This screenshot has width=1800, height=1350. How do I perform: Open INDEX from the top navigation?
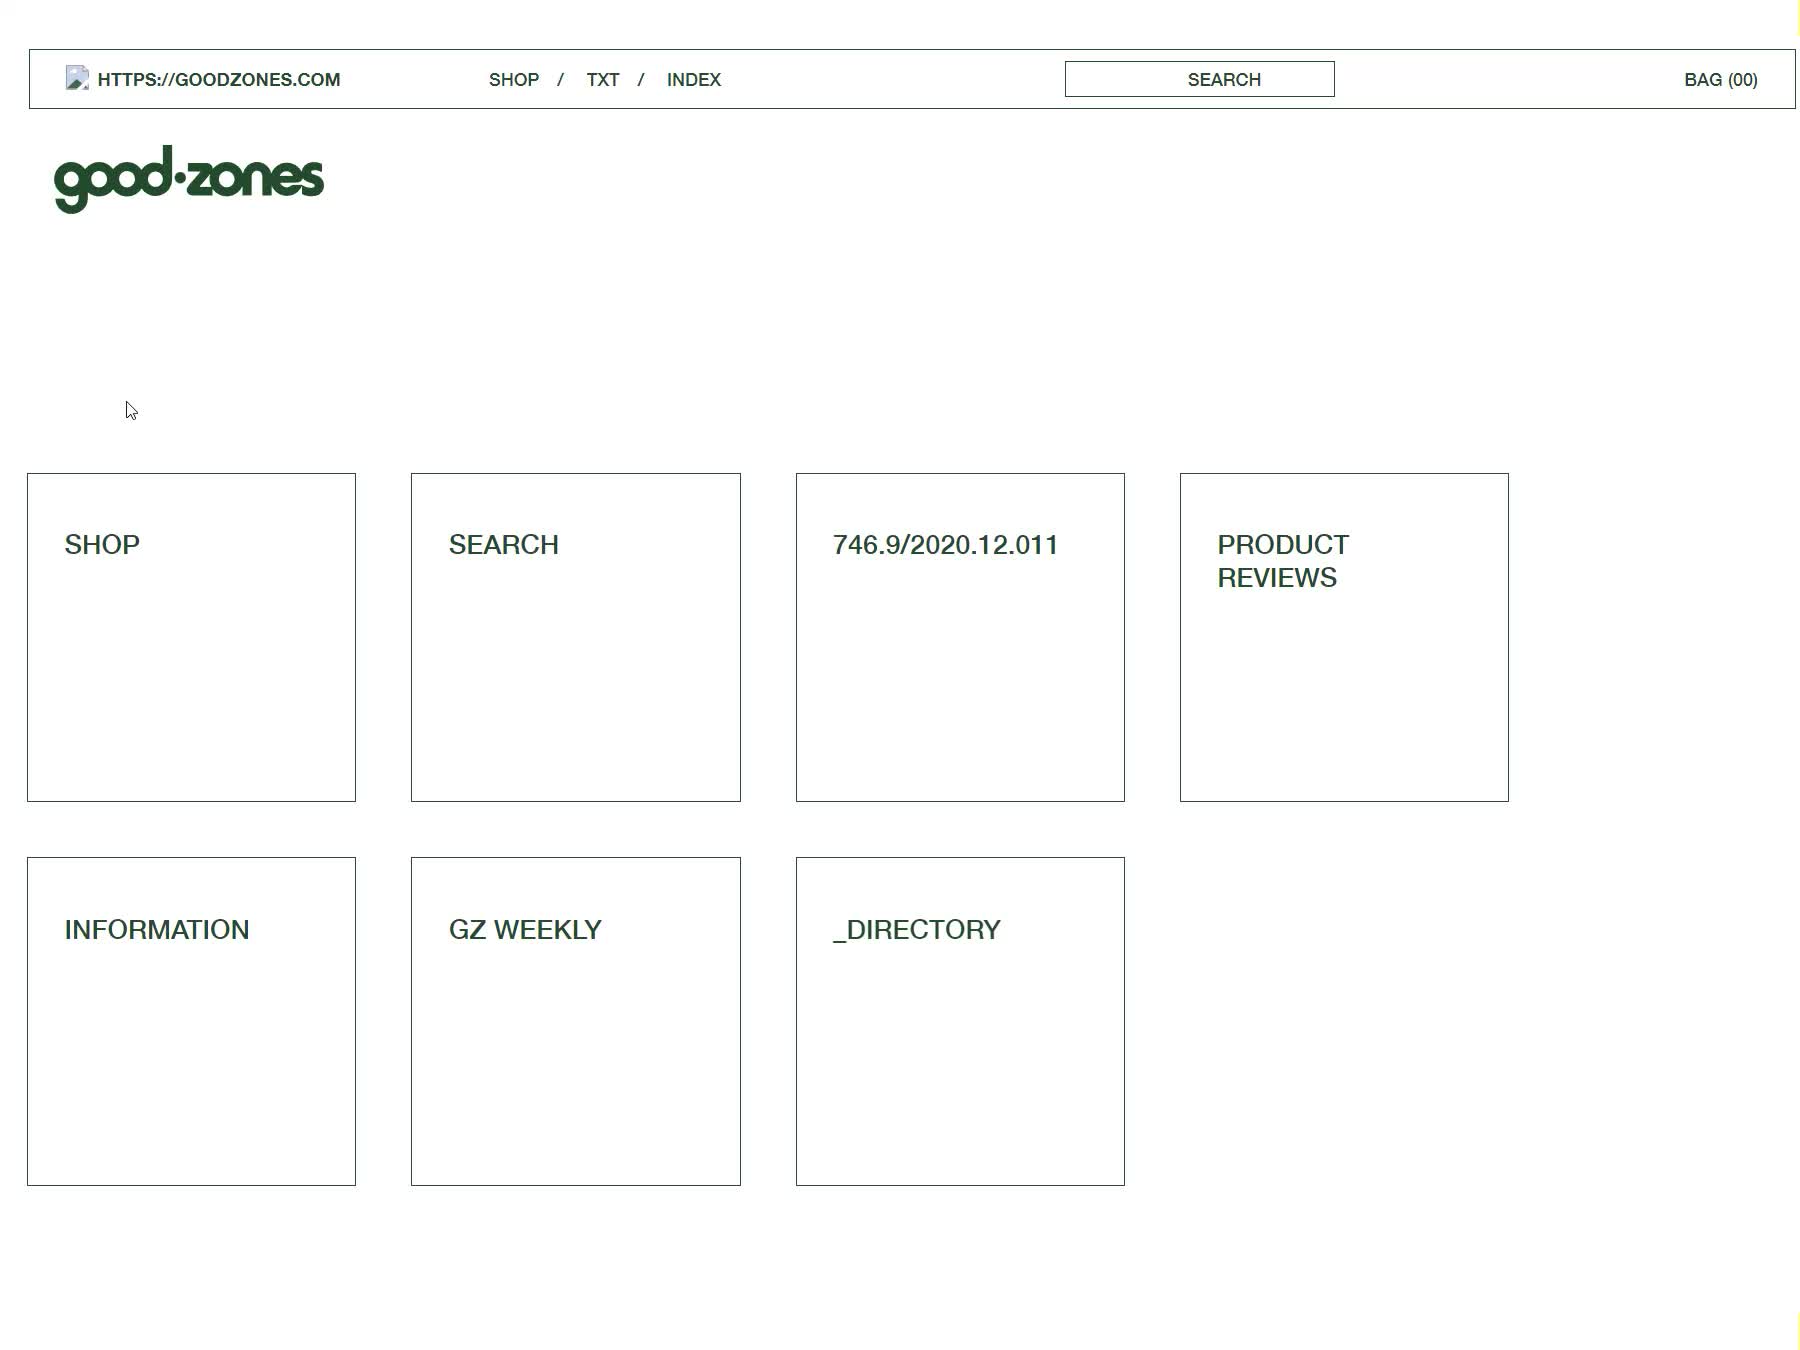[693, 79]
